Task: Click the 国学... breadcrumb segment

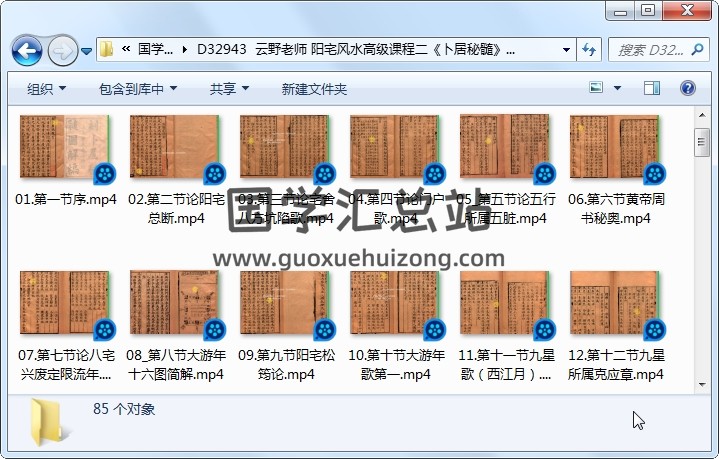Action: [155, 49]
